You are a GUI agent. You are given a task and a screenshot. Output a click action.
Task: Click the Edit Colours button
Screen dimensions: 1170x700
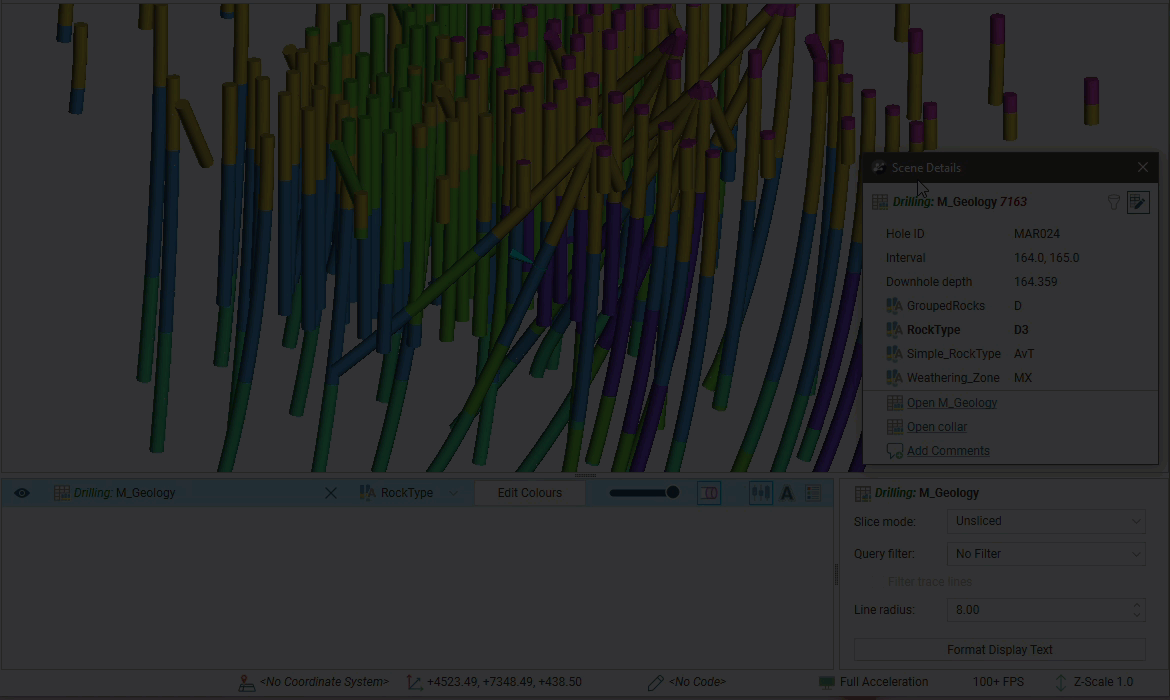pyautogui.click(x=530, y=493)
